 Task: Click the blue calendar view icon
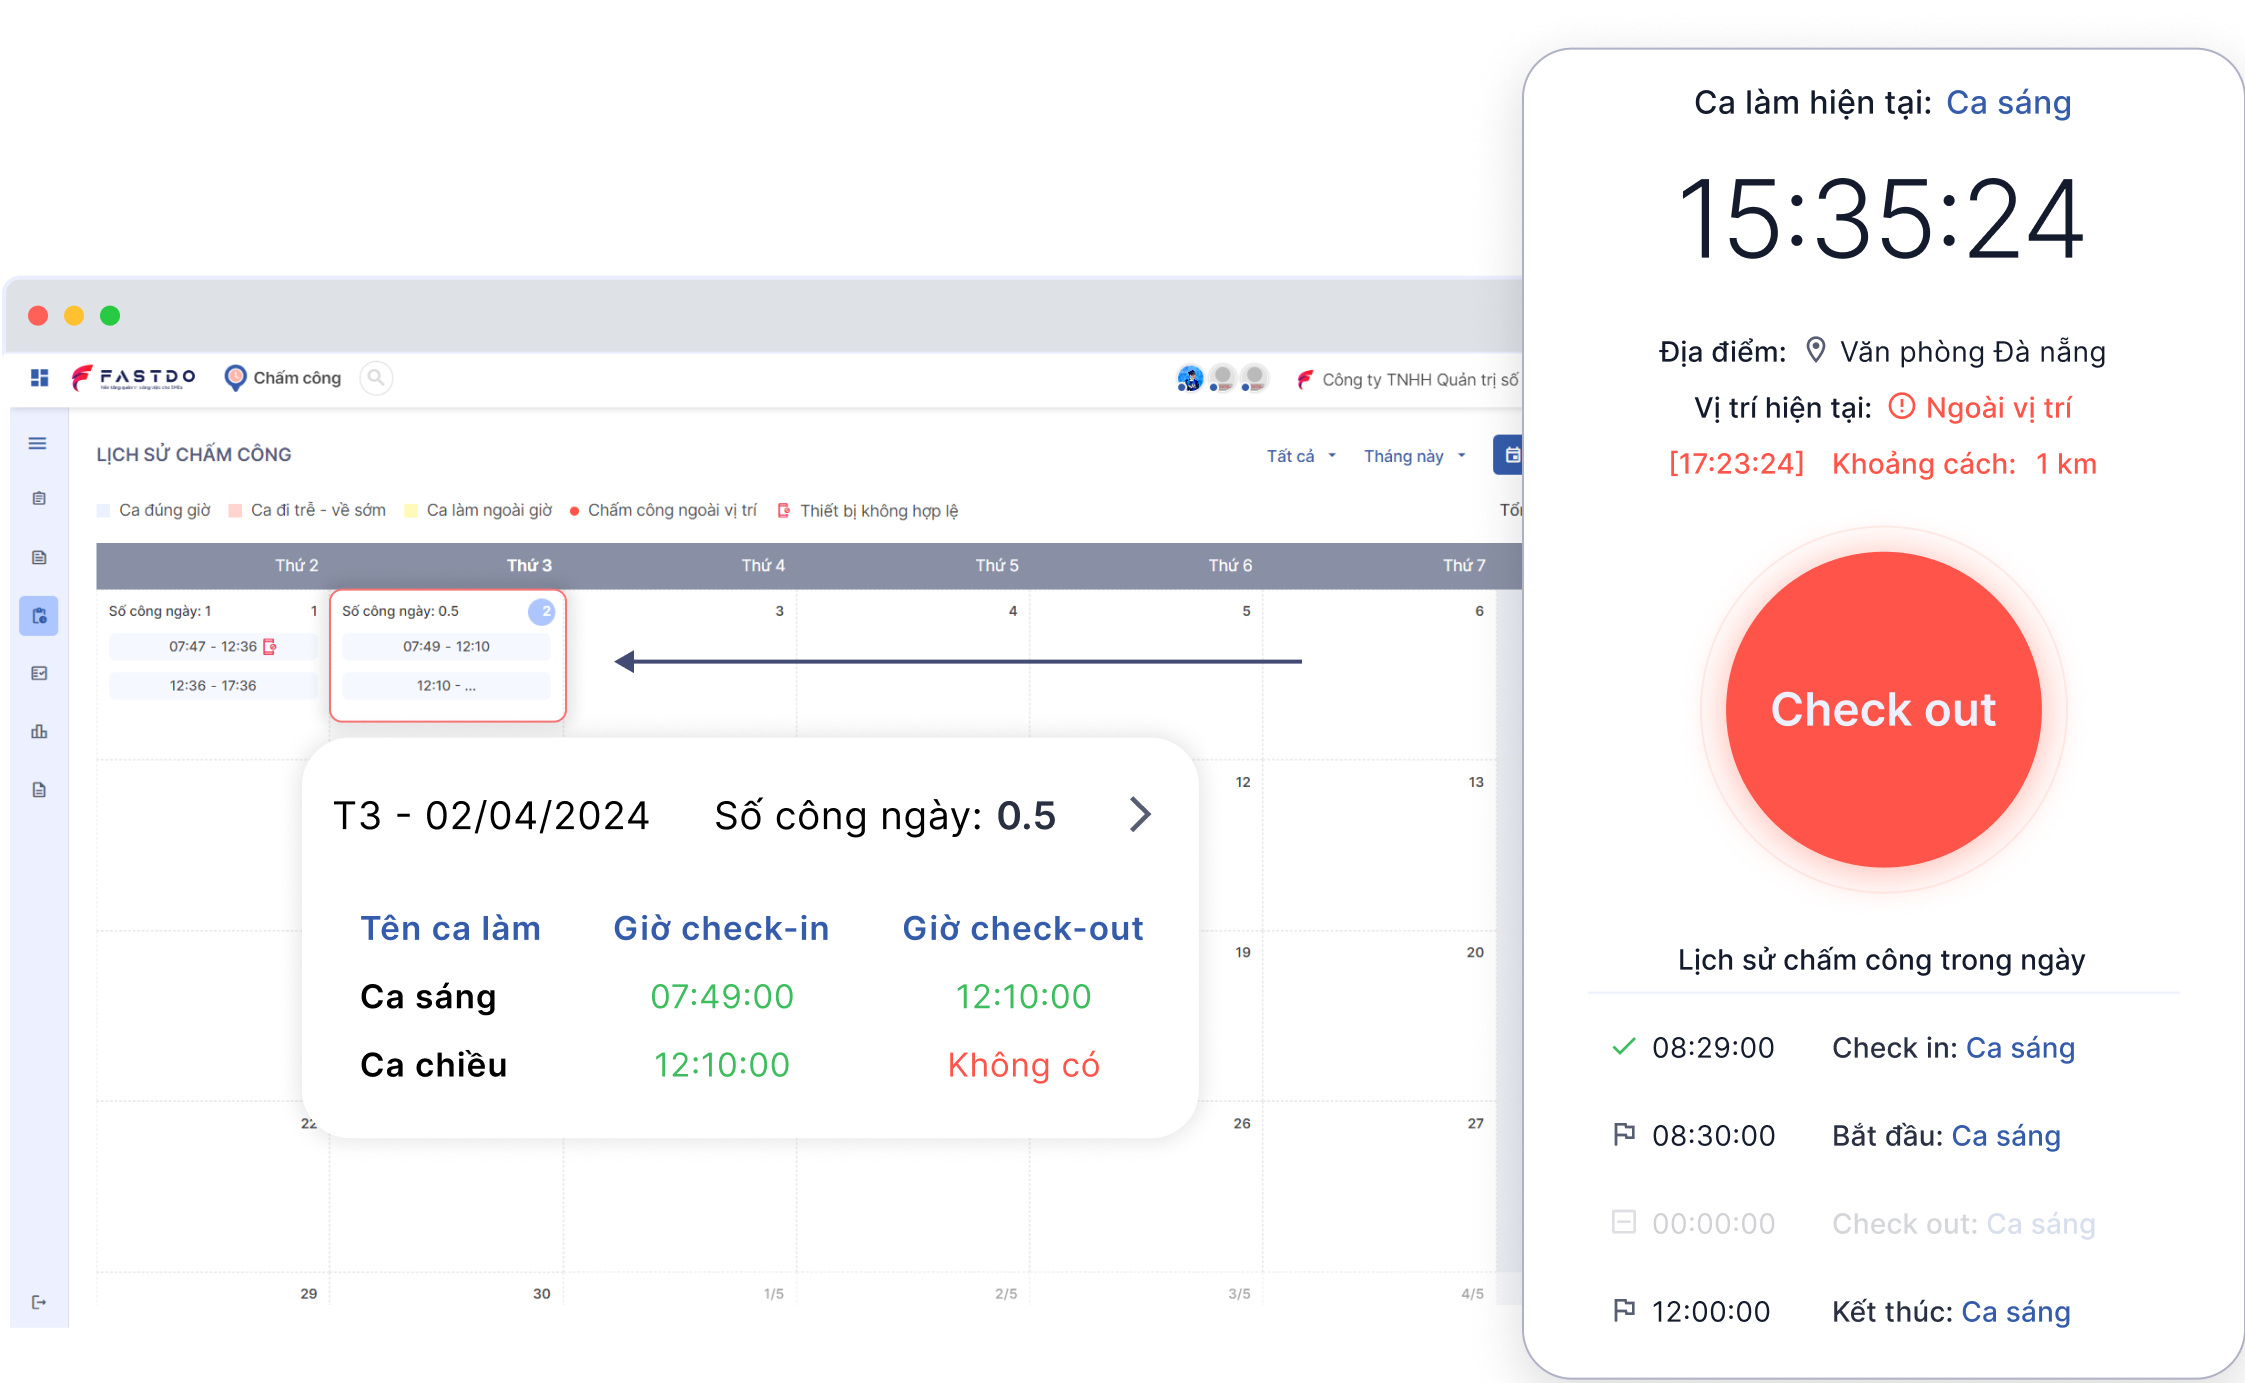coord(1513,454)
